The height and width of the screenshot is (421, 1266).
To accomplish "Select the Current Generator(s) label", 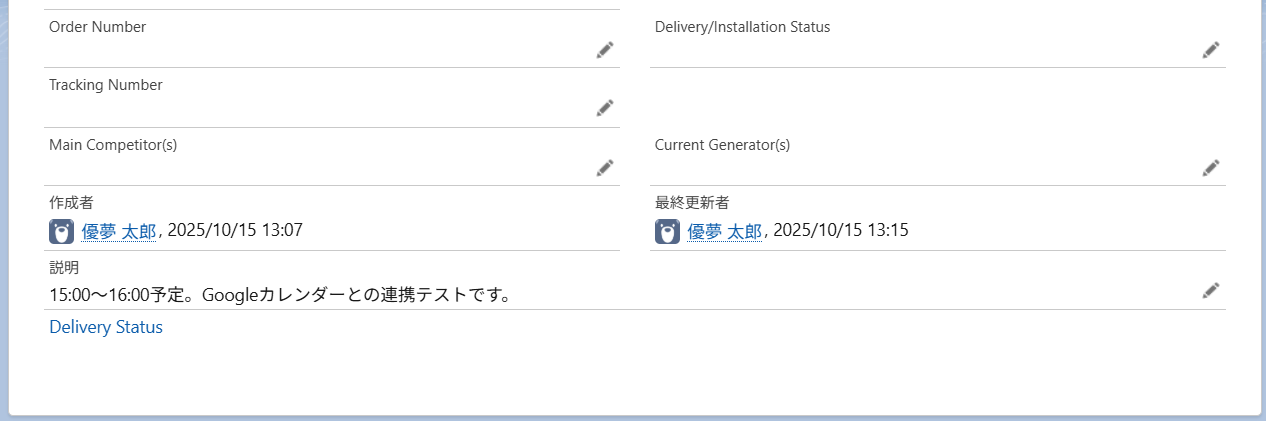I will pyautogui.click(x=722, y=145).
